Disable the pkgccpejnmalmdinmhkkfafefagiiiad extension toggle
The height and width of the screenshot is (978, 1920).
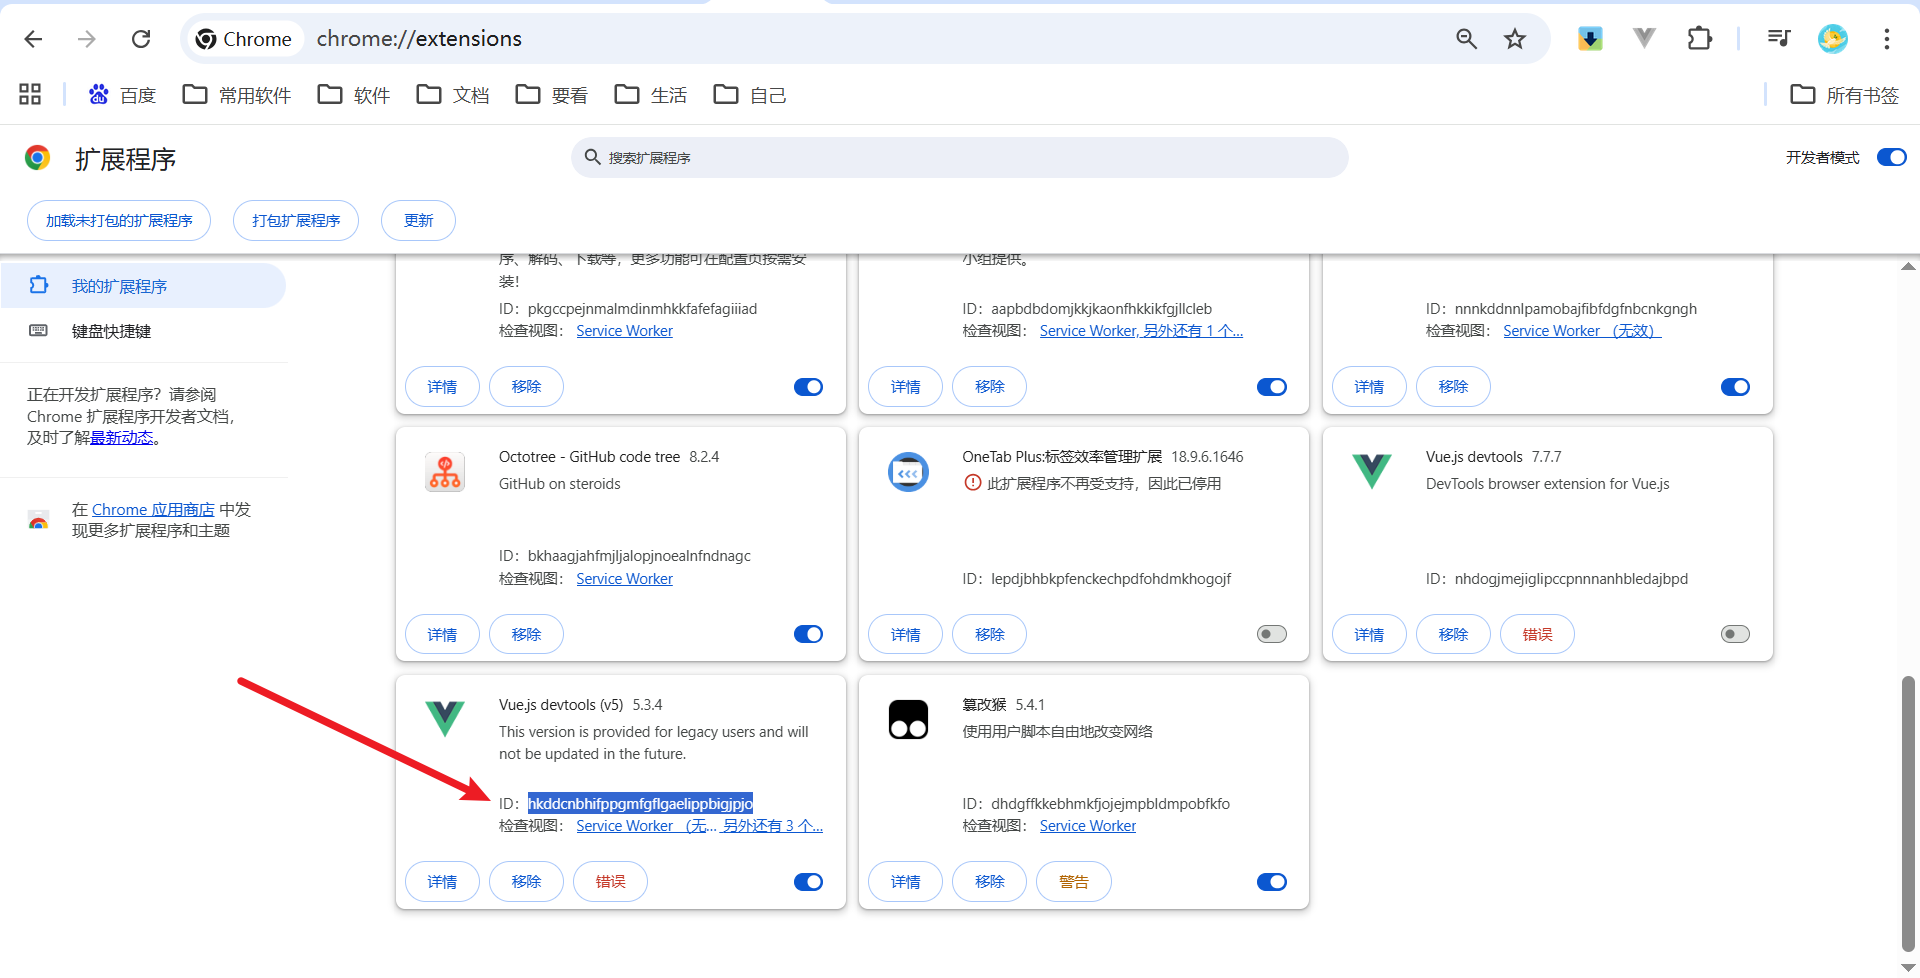coord(808,387)
